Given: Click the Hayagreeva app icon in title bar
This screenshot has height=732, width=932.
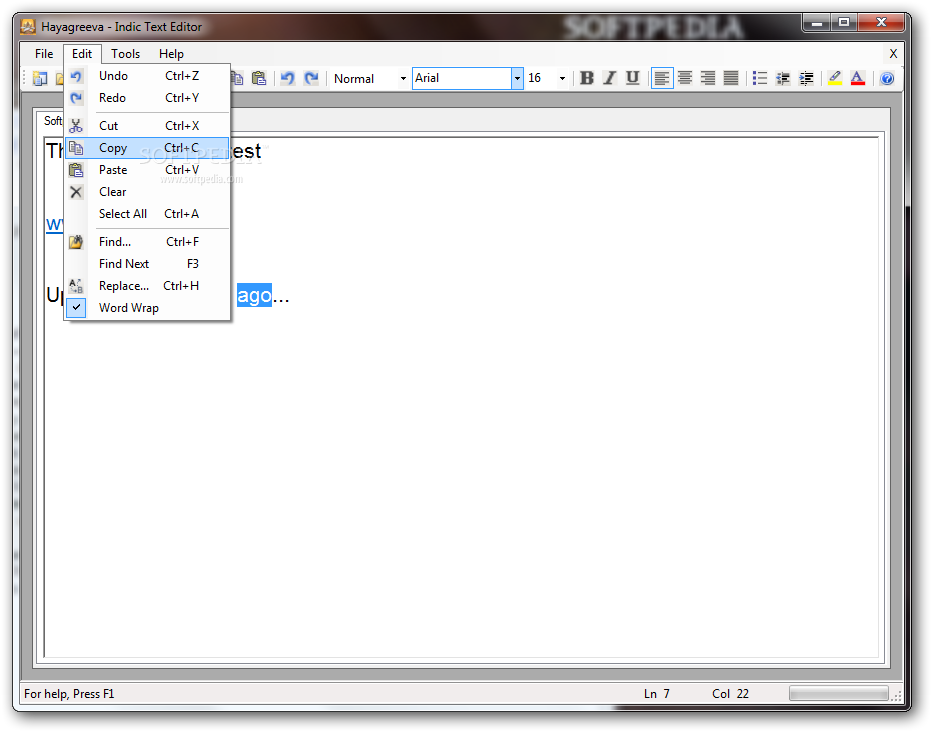Looking at the screenshot, I should (x=28, y=27).
